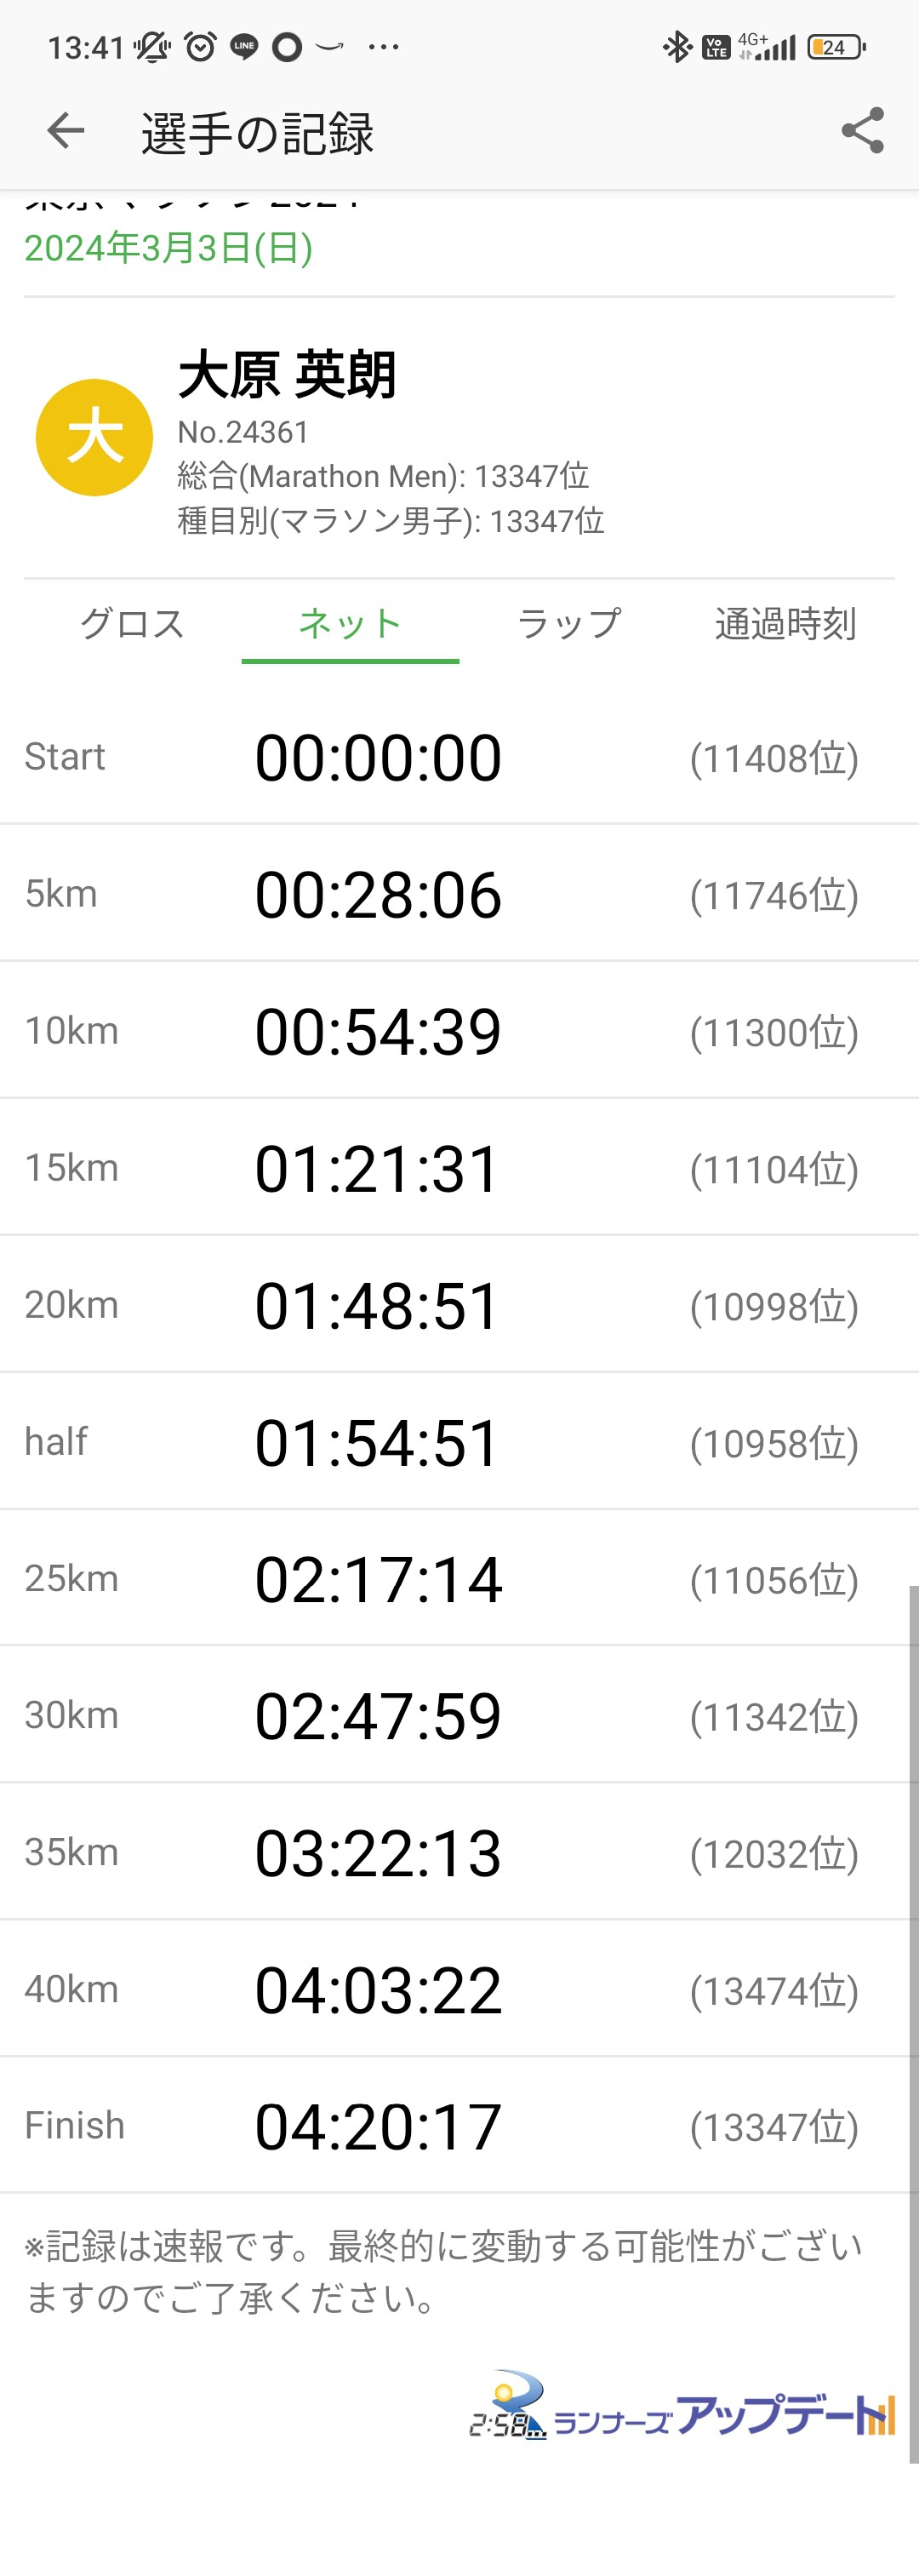The width and height of the screenshot is (919, 2576).
Task: Tap the RUNNET update logo
Action: coord(682,2409)
